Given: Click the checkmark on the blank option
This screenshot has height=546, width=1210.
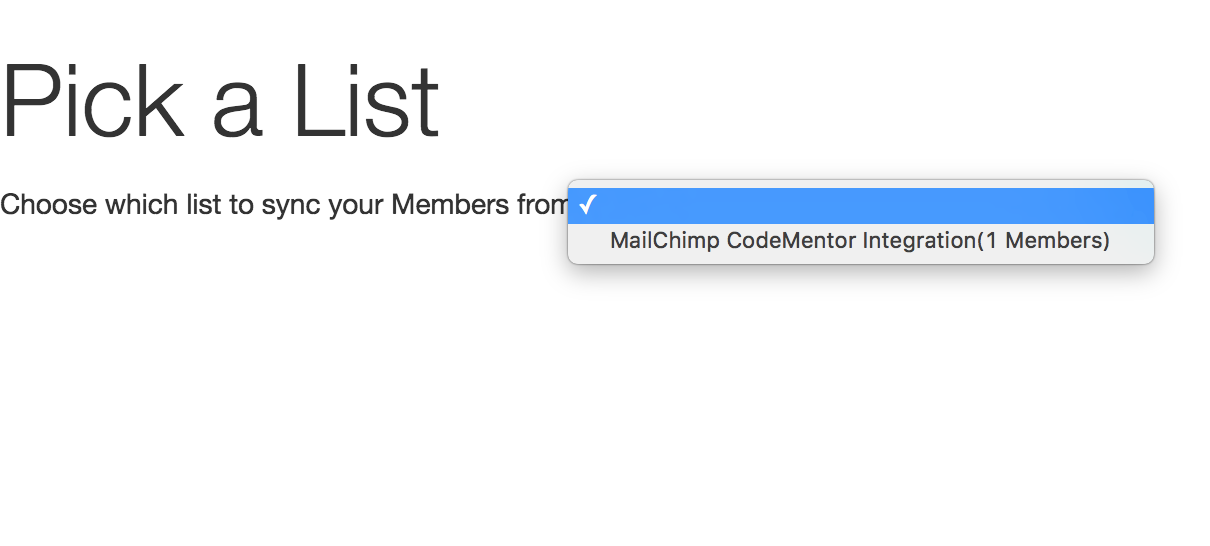Looking at the screenshot, I should pyautogui.click(x=587, y=206).
